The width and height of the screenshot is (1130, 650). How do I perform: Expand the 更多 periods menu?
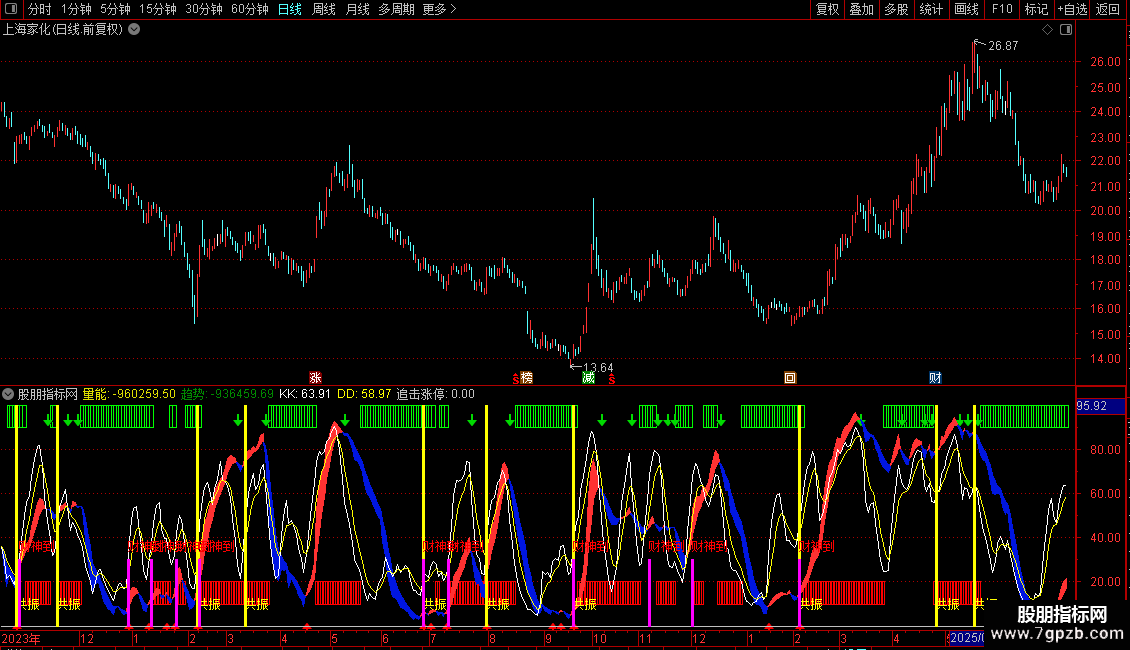(440, 10)
